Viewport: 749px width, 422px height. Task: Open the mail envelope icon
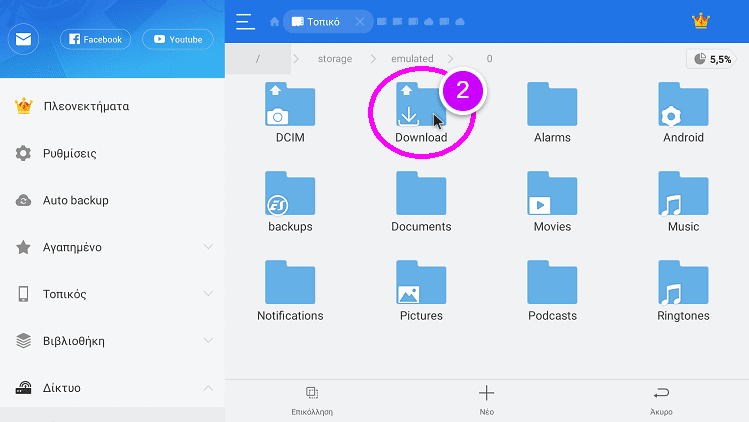click(23, 39)
